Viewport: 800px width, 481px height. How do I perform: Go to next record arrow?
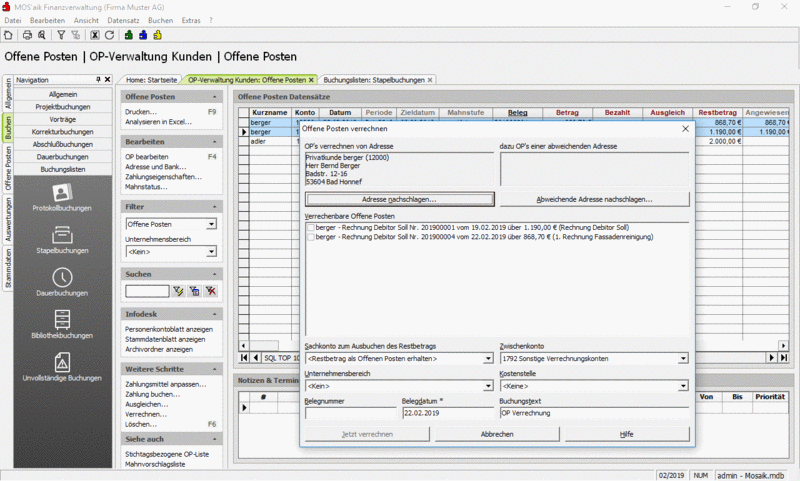(772, 358)
